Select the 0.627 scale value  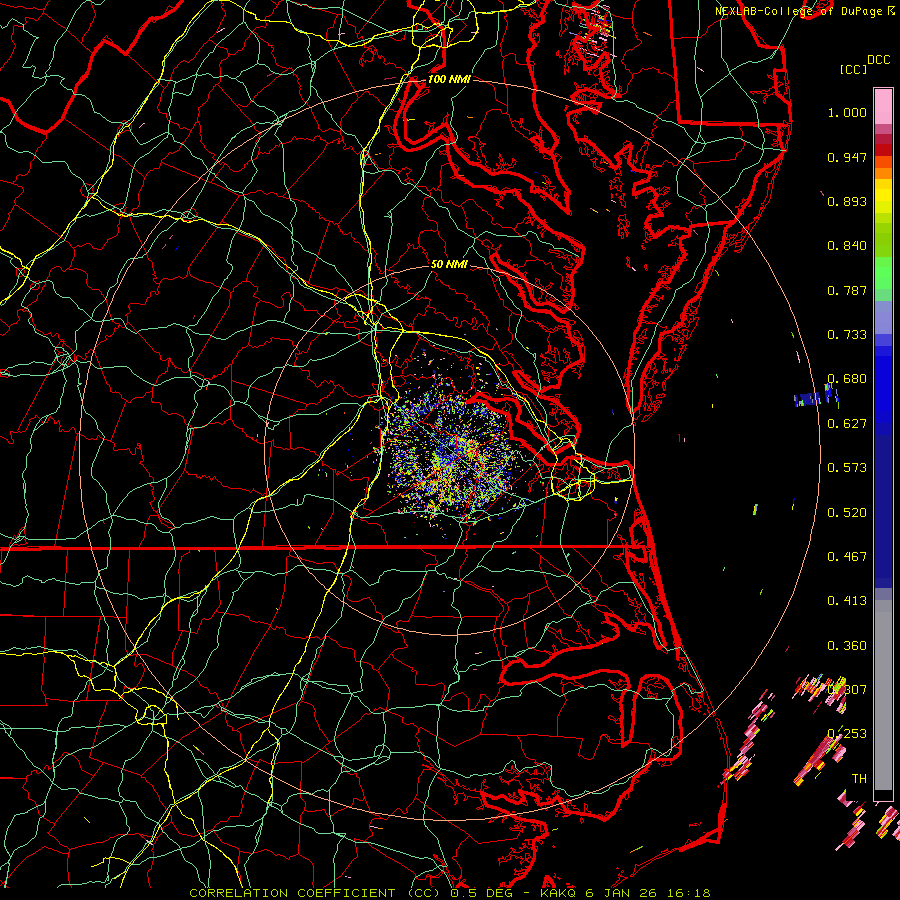(847, 424)
